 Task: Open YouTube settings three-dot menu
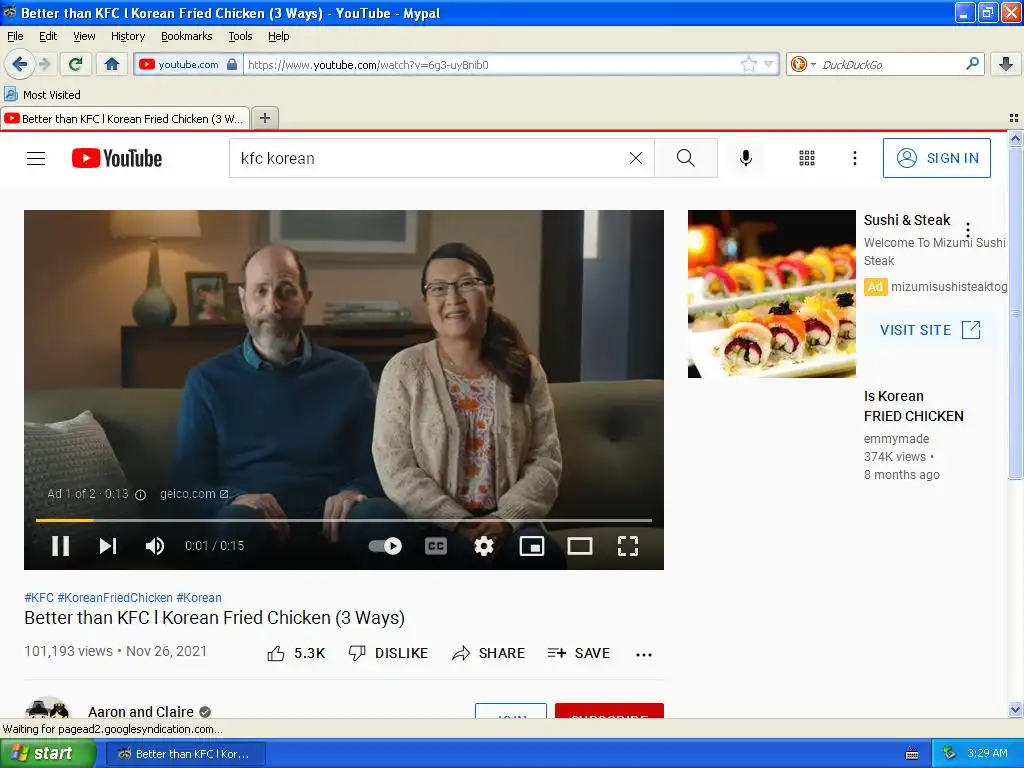click(855, 158)
